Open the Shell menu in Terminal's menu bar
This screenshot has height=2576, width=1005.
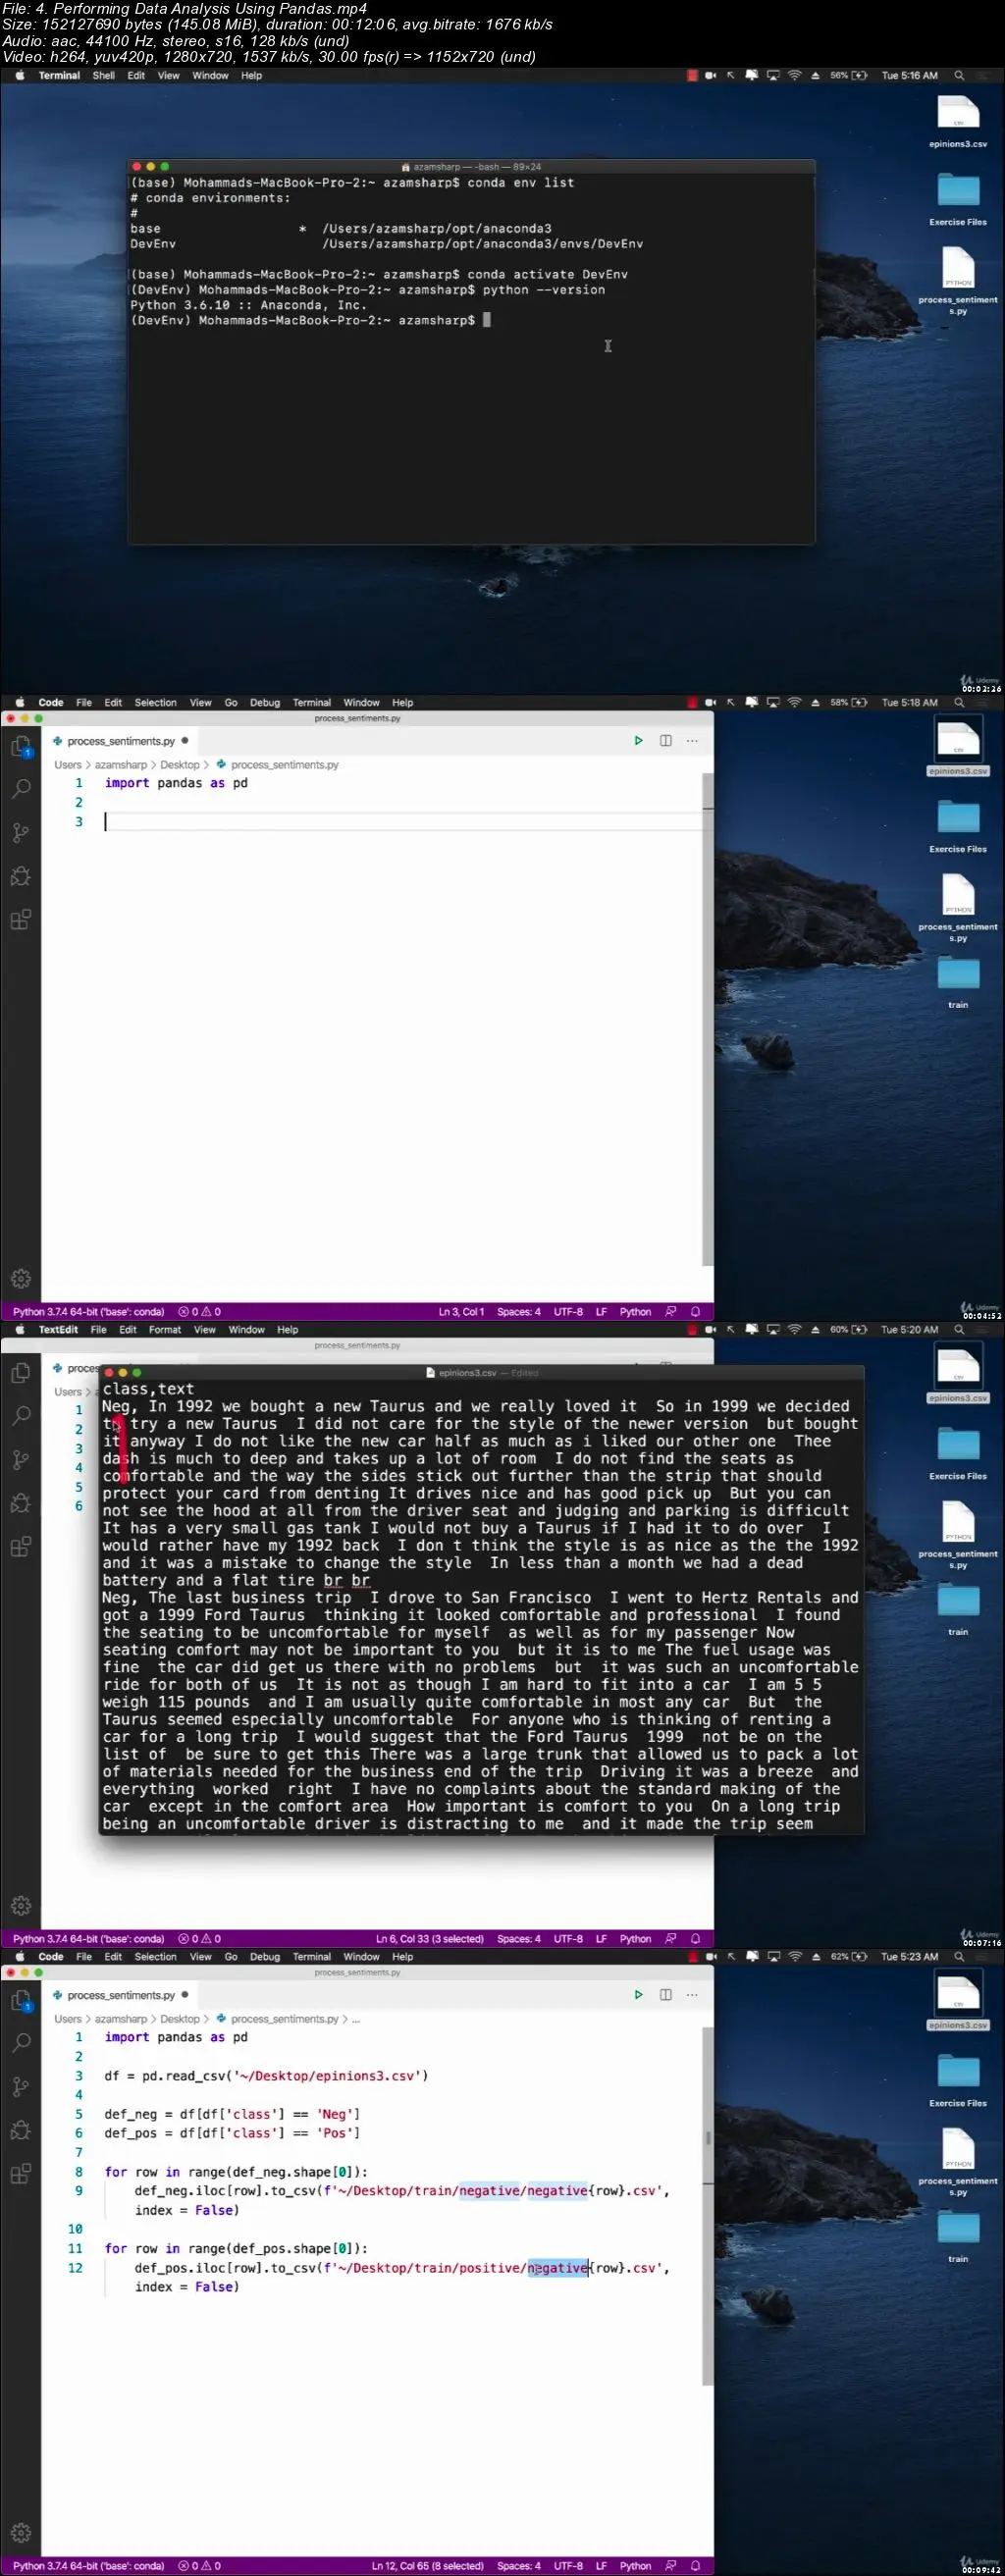point(104,76)
